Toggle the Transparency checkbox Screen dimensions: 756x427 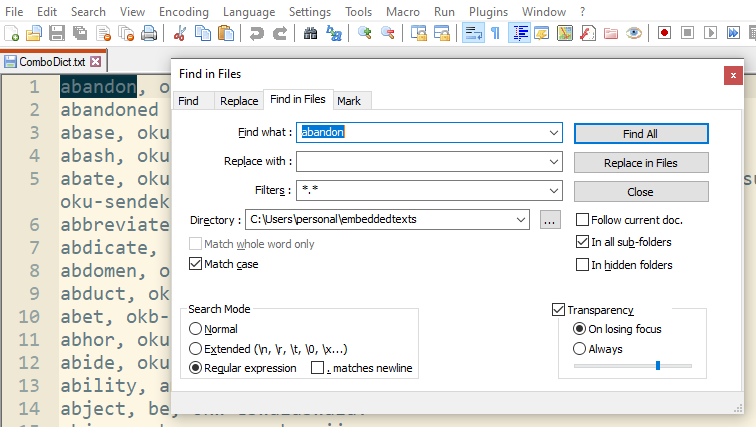tap(558, 310)
